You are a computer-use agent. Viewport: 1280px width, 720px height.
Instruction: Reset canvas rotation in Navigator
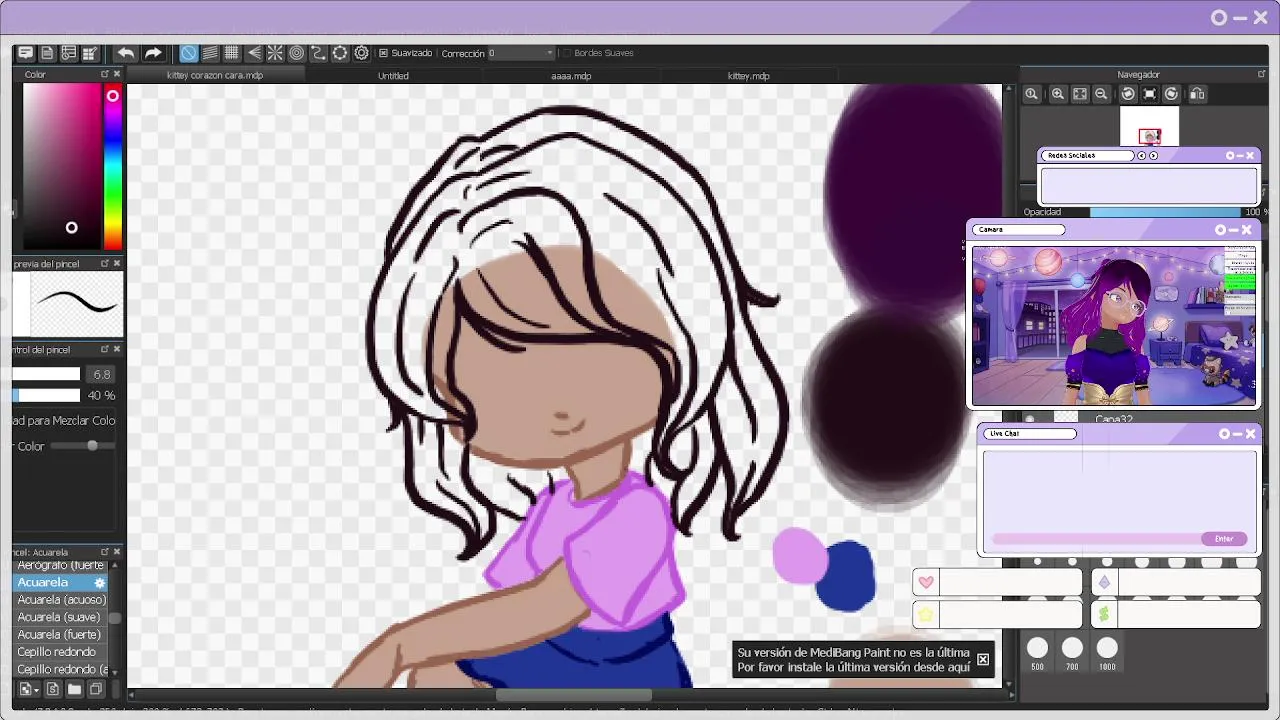1150,94
